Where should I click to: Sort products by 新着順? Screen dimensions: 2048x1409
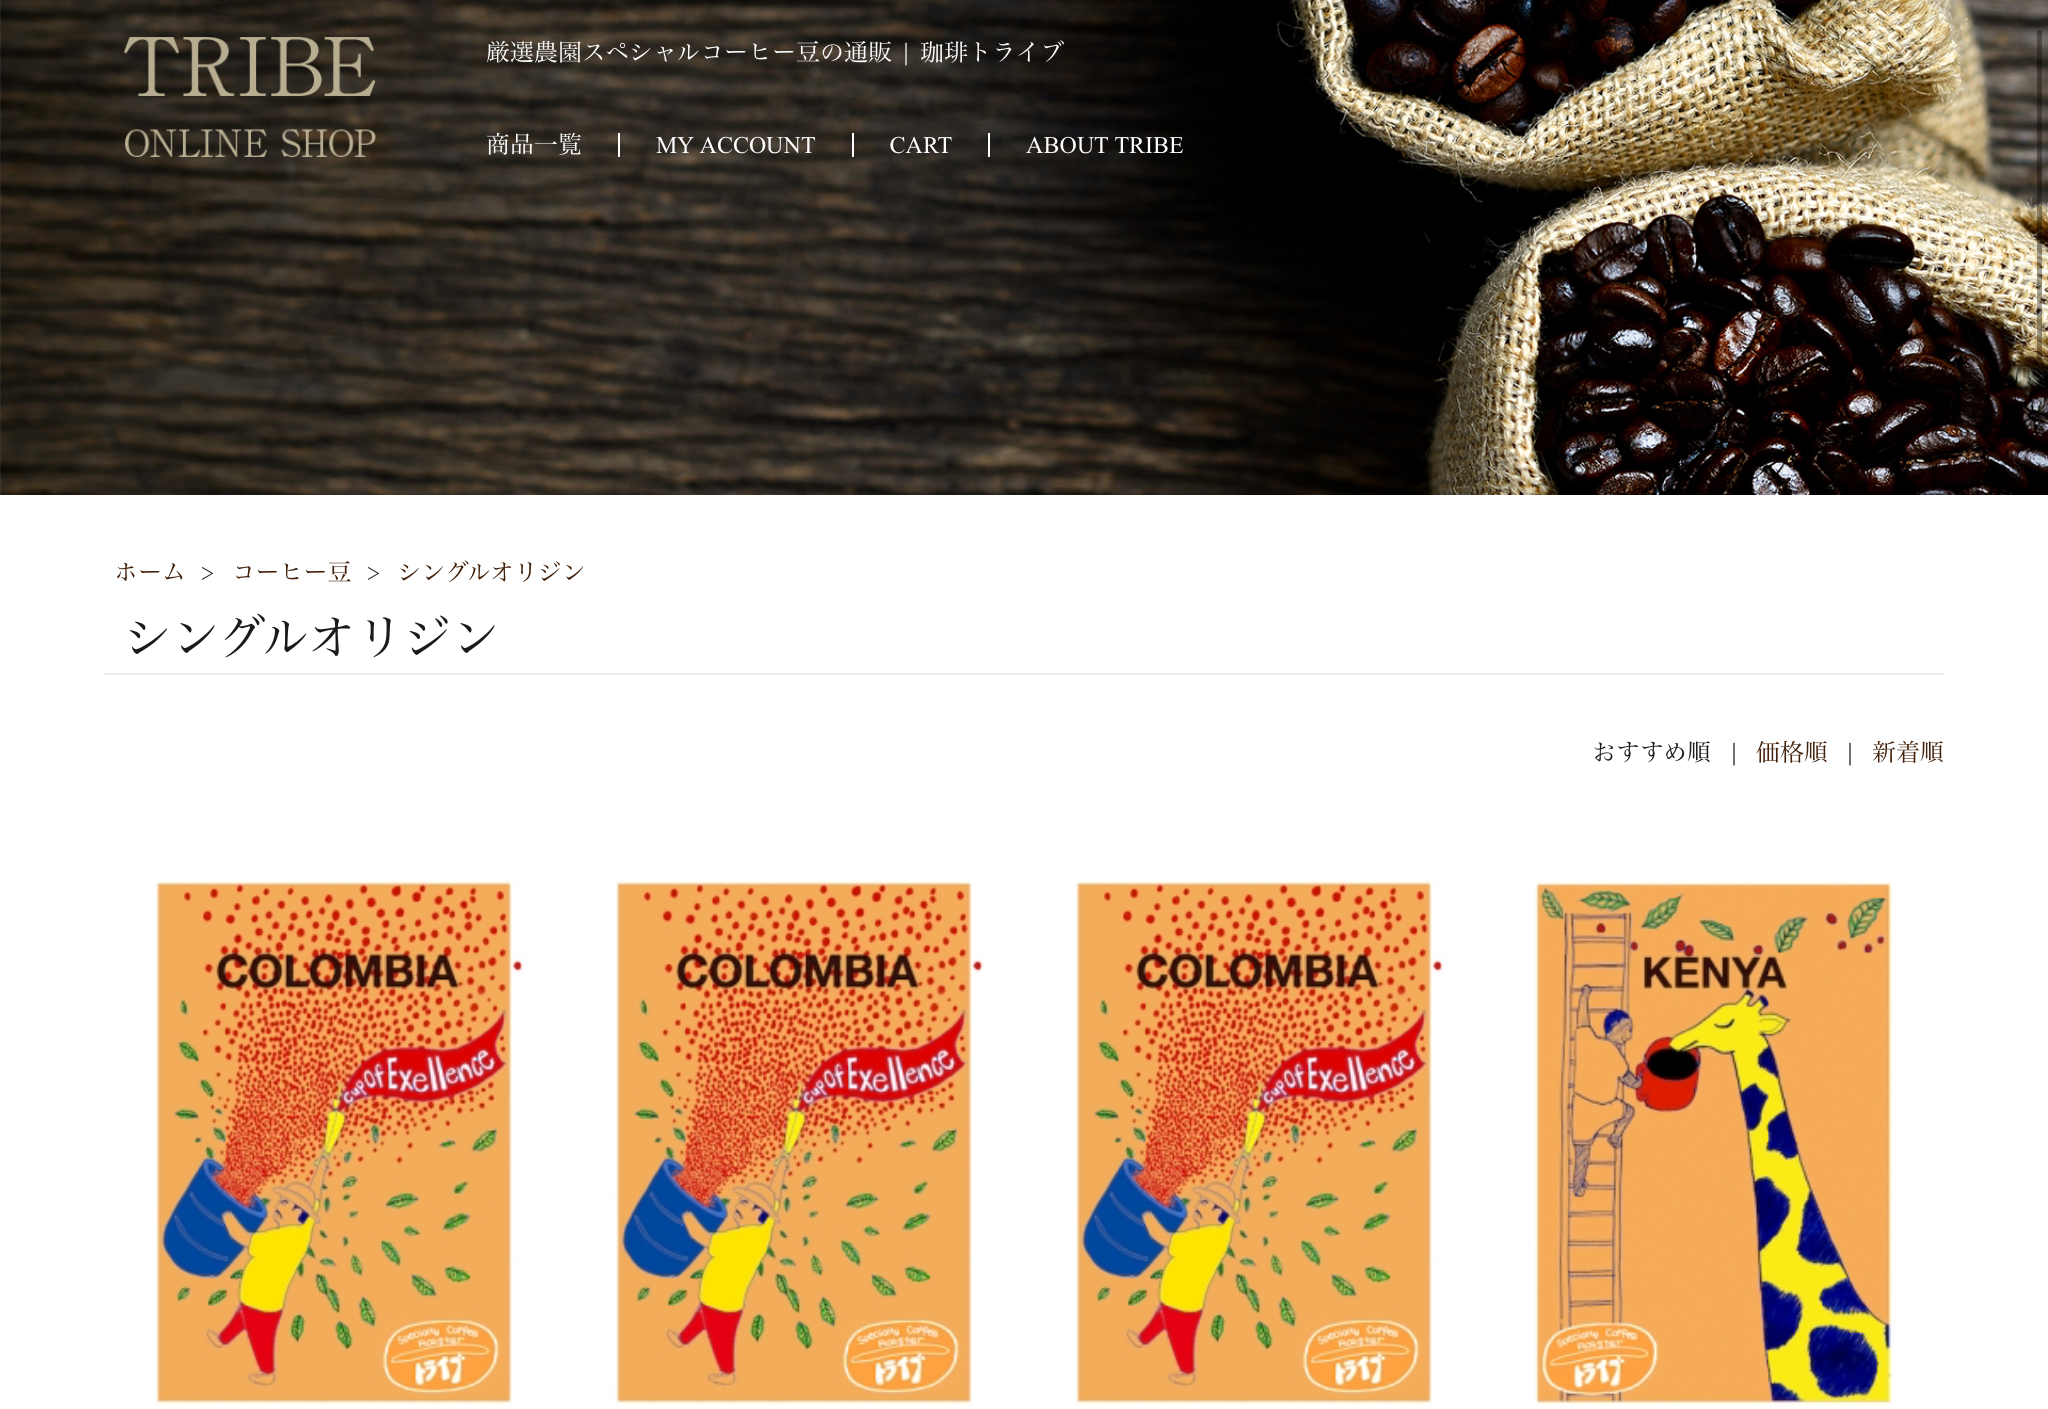click(x=1907, y=752)
